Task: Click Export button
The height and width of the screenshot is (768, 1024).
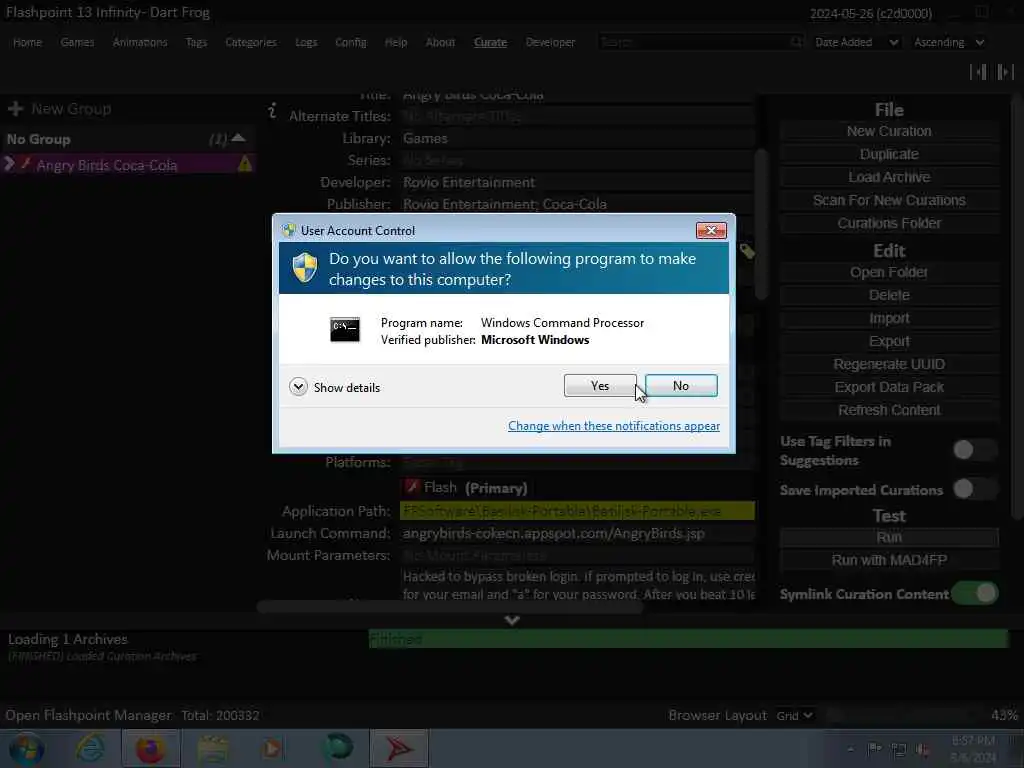Action: point(889,342)
